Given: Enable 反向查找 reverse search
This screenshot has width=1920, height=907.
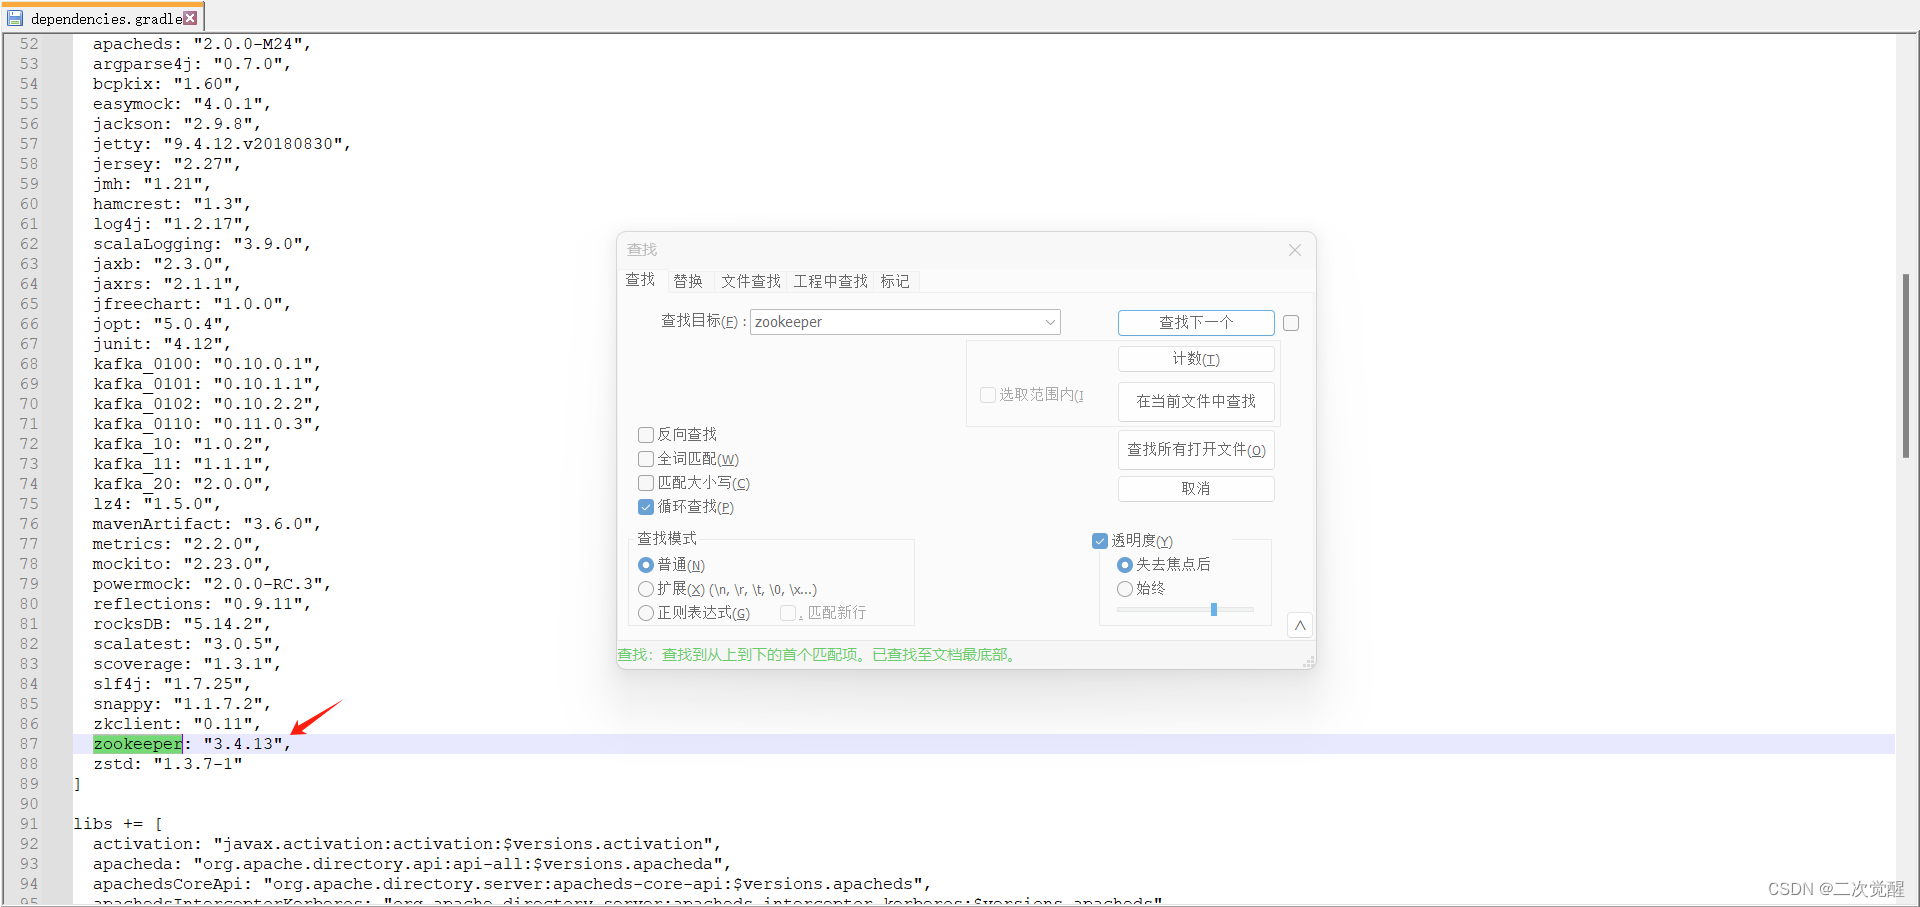Looking at the screenshot, I should (x=645, y=434).
